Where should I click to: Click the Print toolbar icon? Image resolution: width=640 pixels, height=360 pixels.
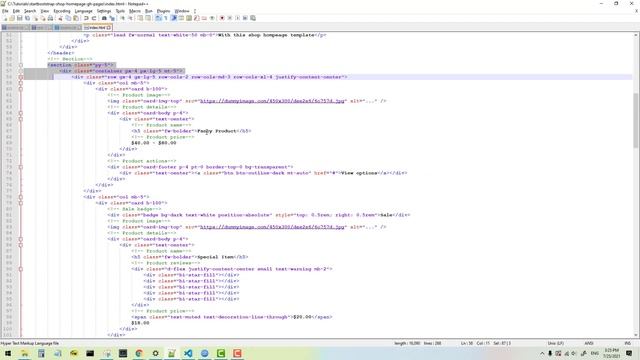coord(50,18)
